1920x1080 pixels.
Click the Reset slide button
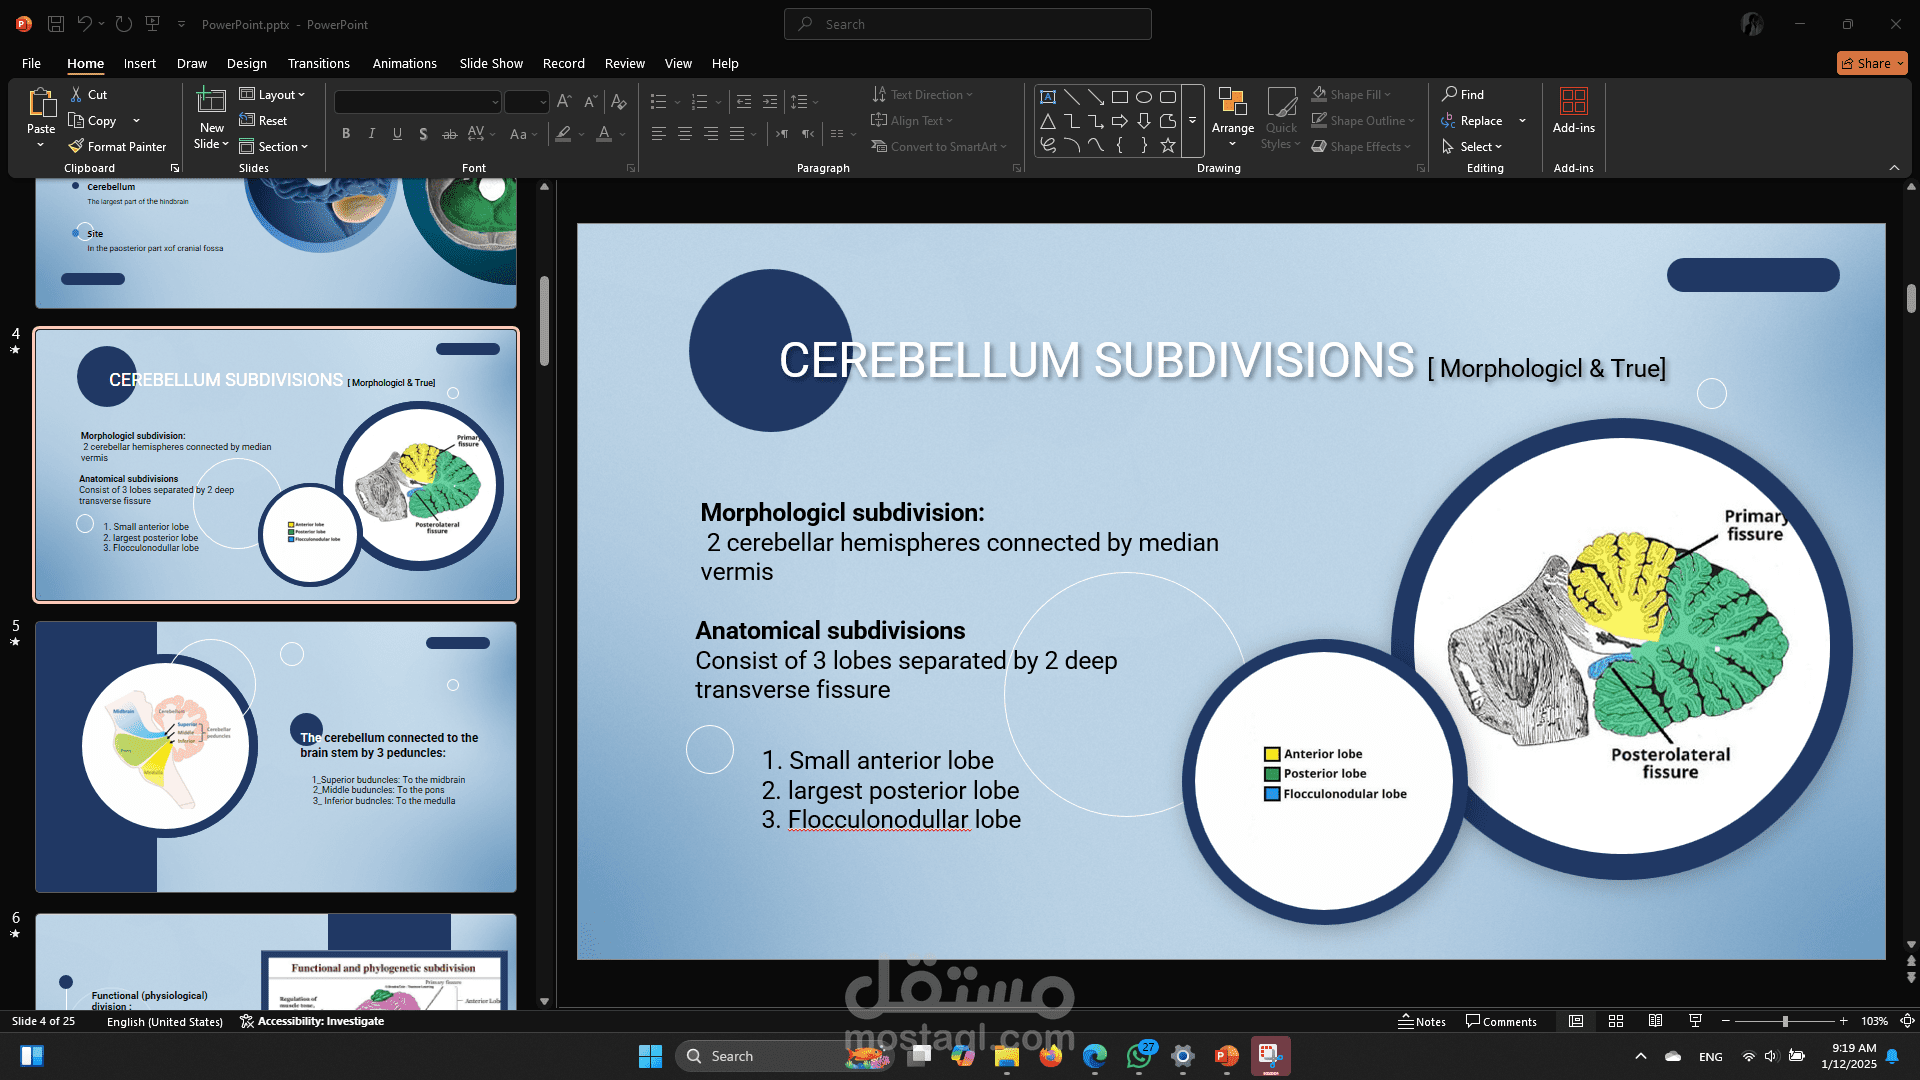[263, 120]
